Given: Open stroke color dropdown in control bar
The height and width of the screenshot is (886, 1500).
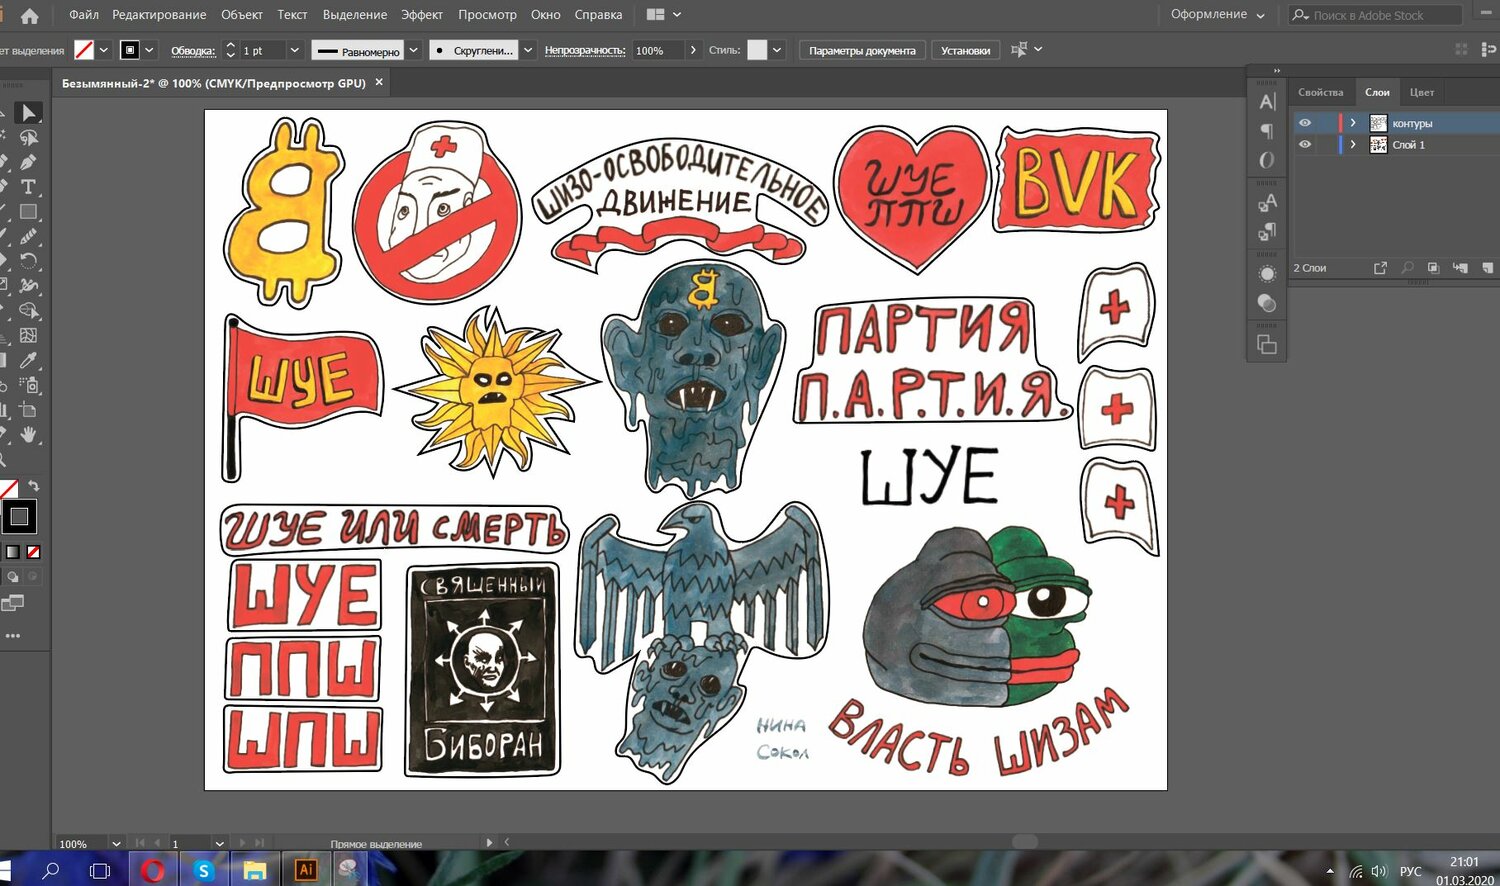Looking at the screenshot, I should point(149,50).
